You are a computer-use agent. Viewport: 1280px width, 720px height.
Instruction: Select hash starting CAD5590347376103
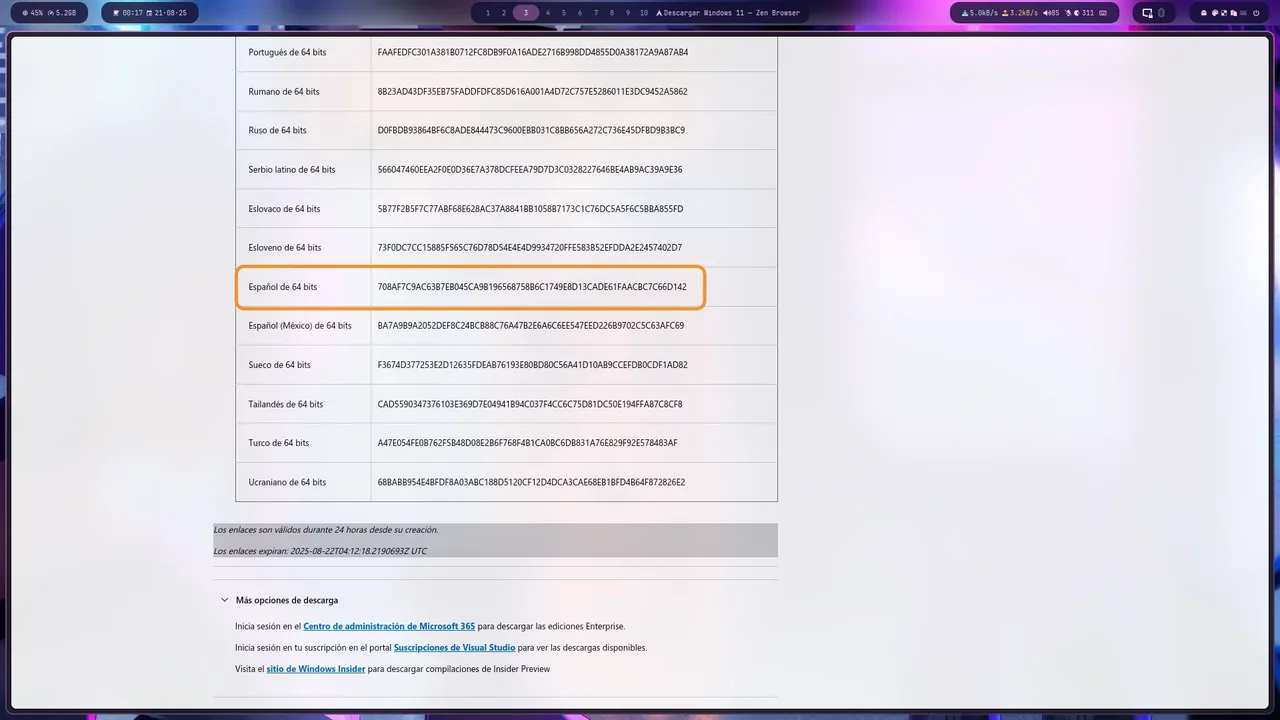tap(530, 404)
